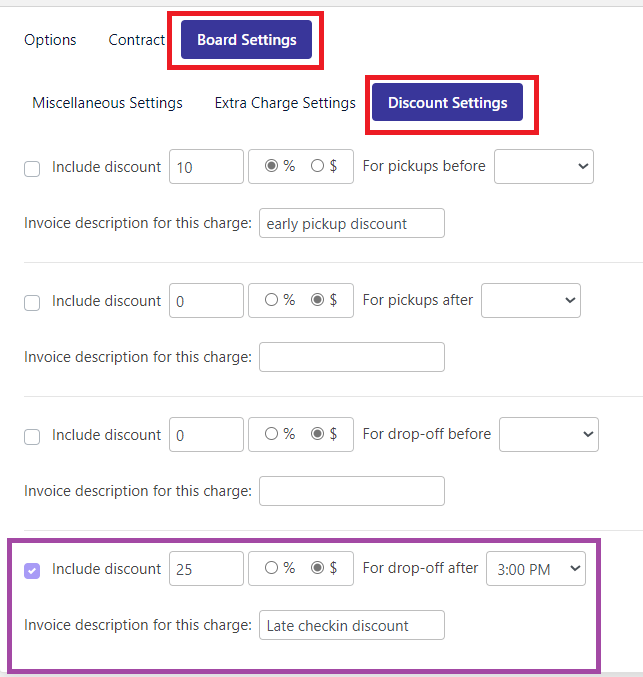Screen dimensions: 643x677
Task: Open the 3:00 PM drop-off after dropdown
Action: pos(536,568)
